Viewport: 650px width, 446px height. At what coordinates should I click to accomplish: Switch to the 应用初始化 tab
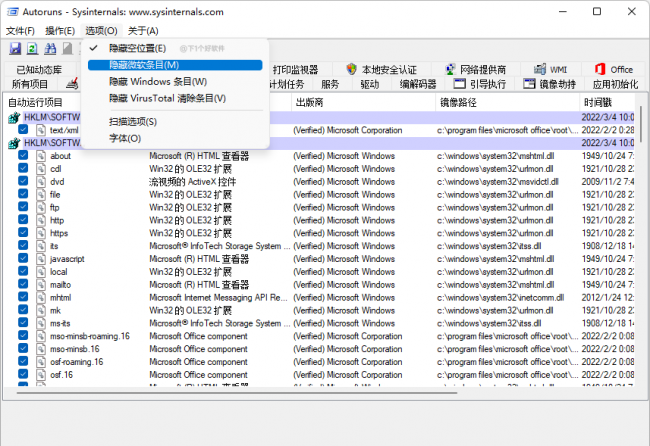615,84
